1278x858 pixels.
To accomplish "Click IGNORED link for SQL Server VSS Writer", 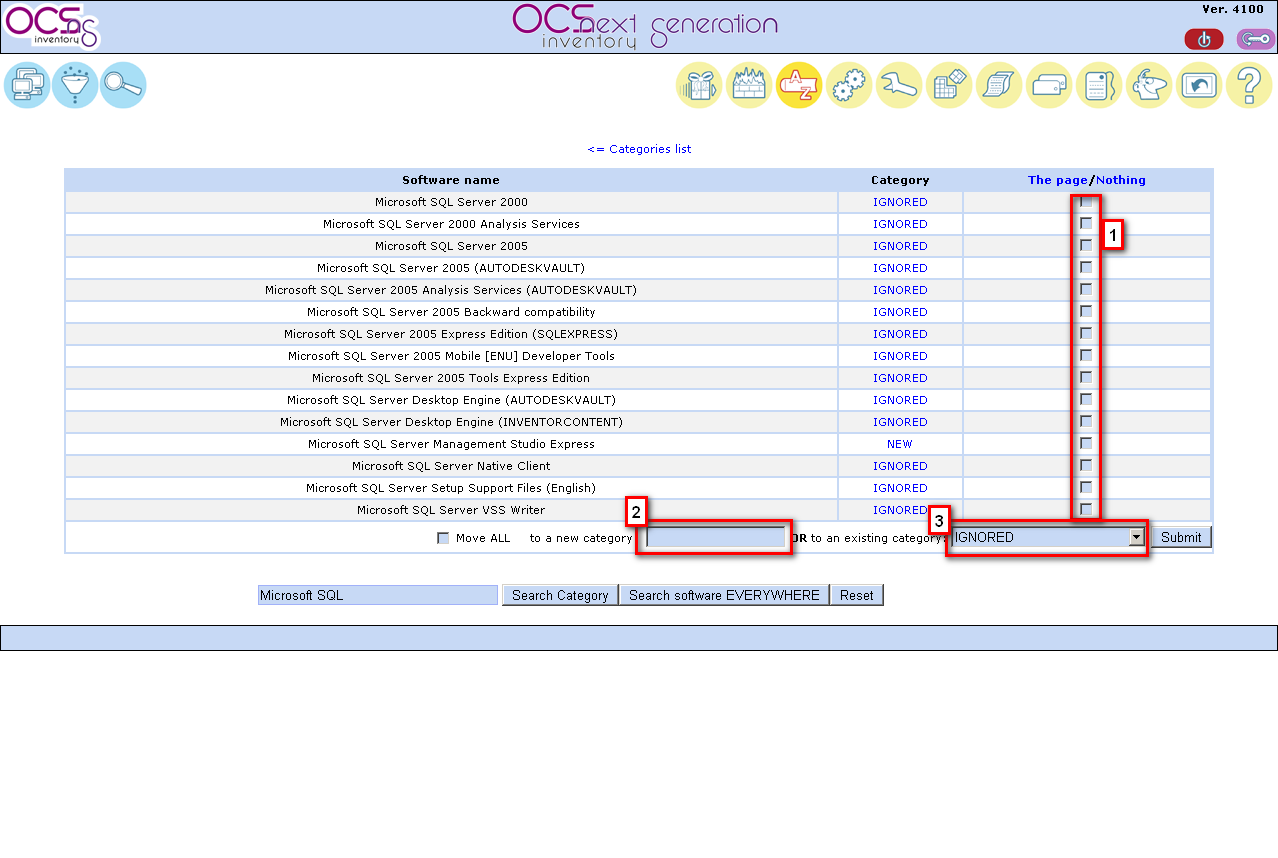I will click(x=900, y=510).
